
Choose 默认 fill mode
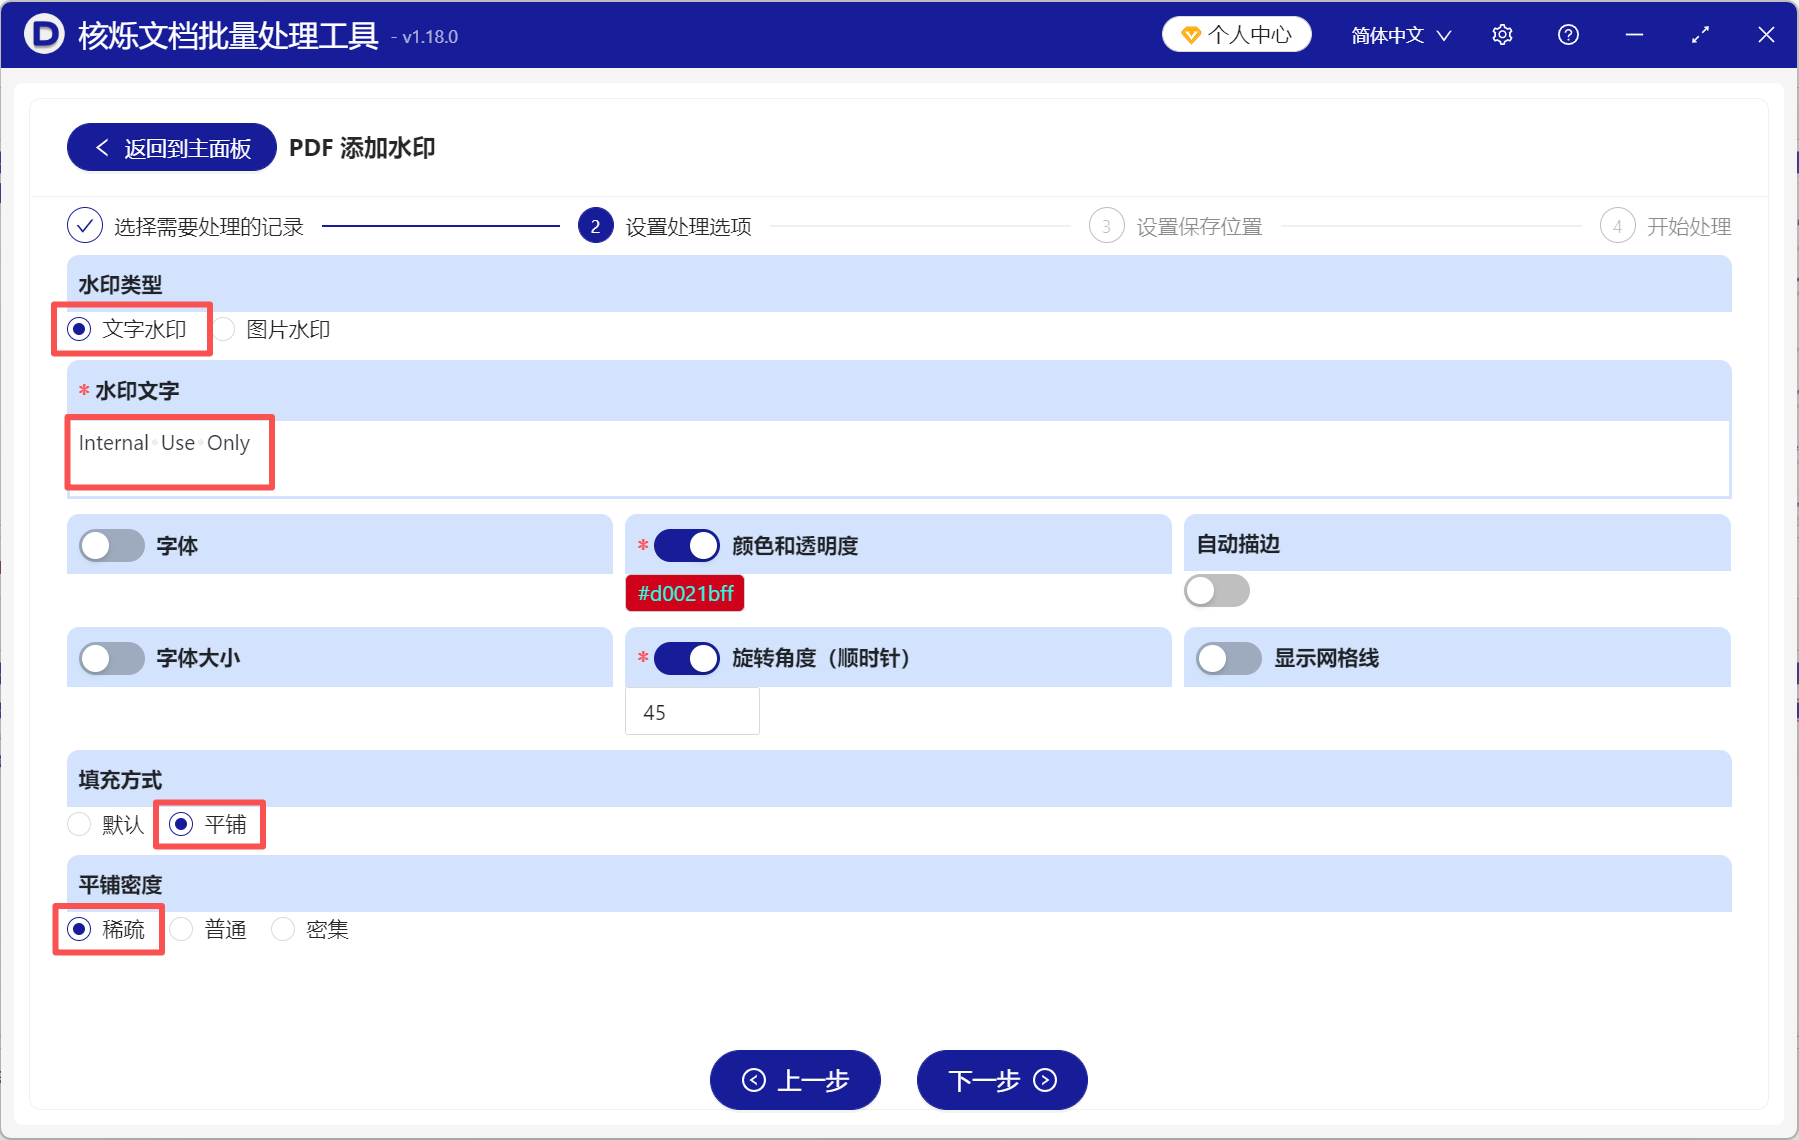pos(79,824)
